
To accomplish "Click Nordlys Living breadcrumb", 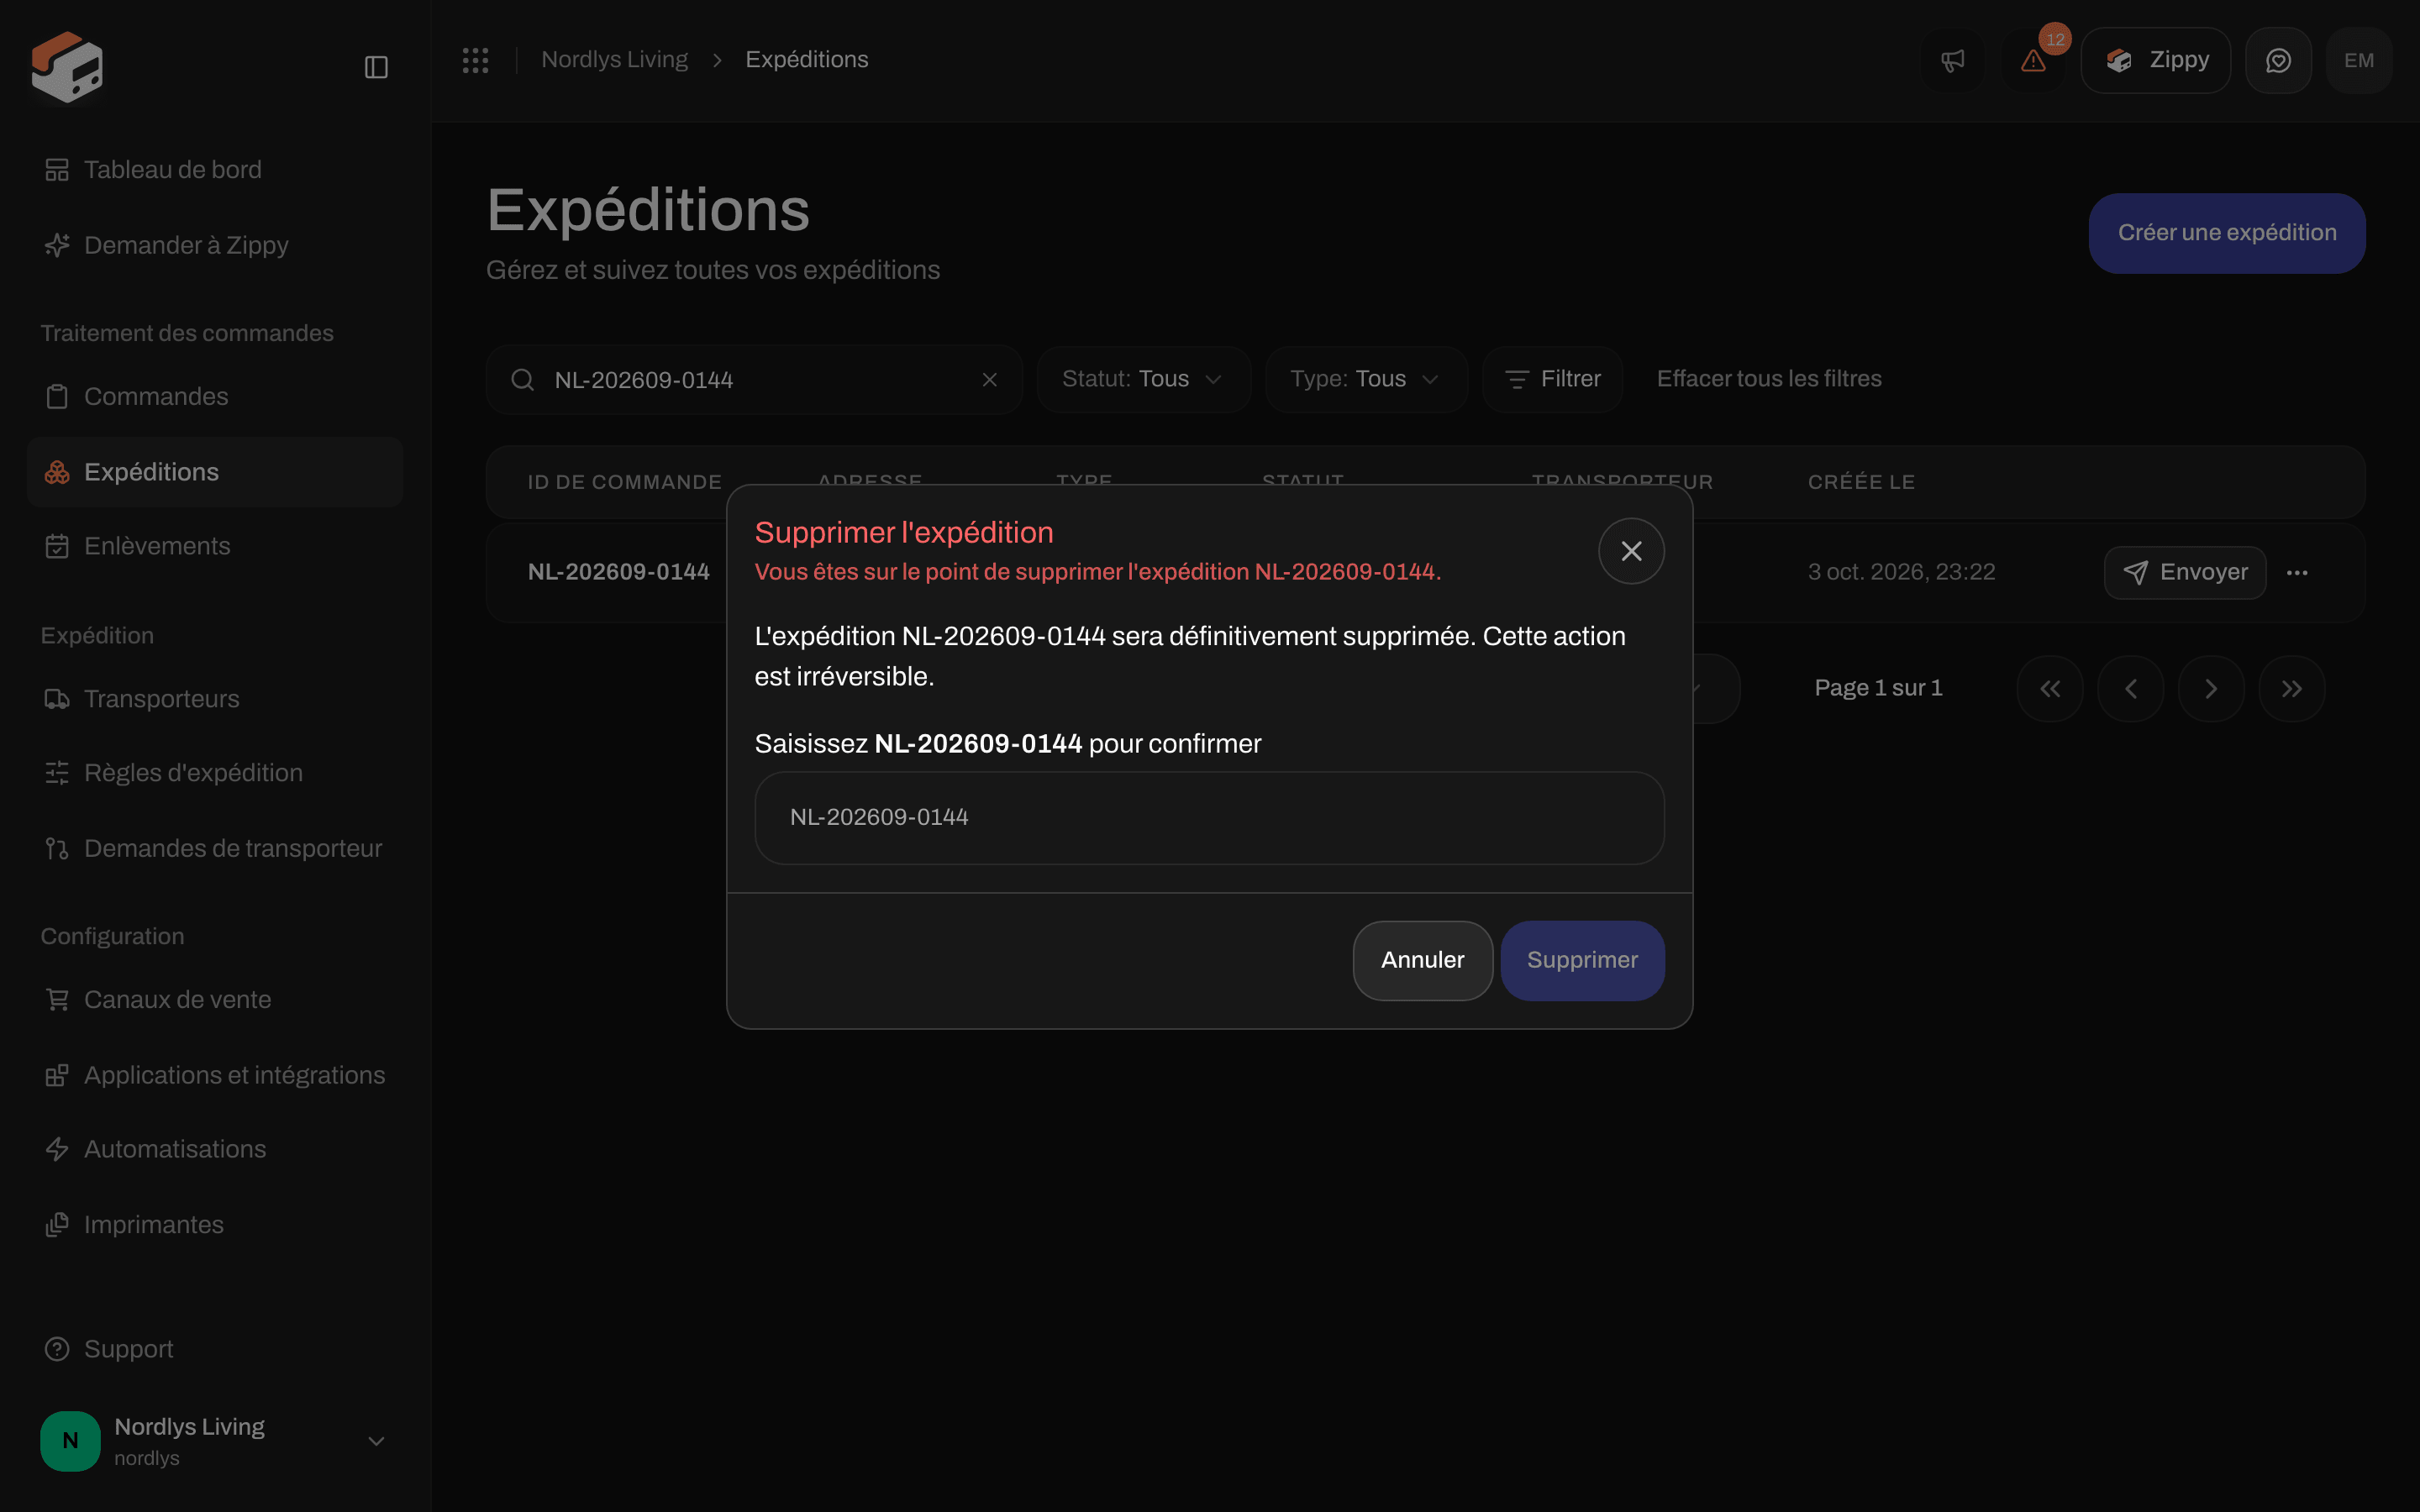I will click(x=614, y=60).
